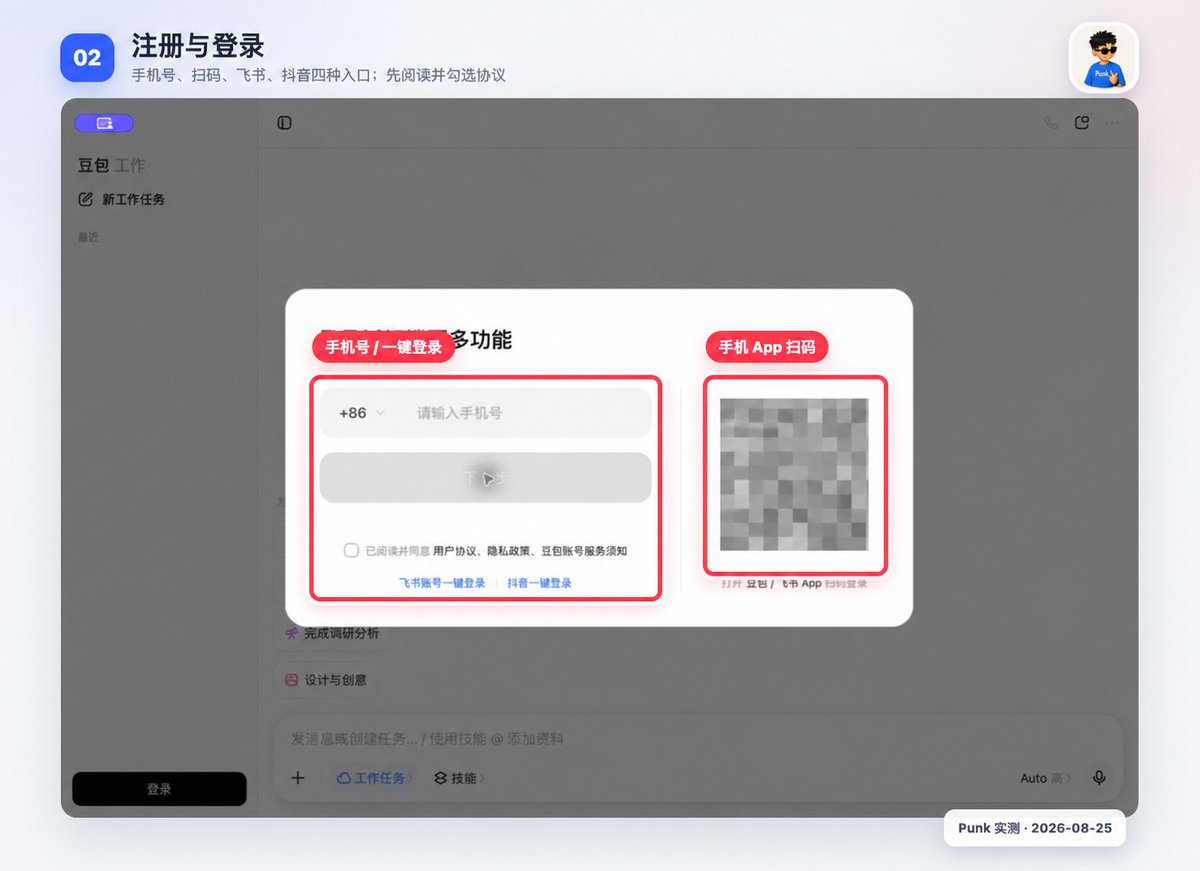
Task: Toggle the sidebar panel icon
Action: click(285, 123)
